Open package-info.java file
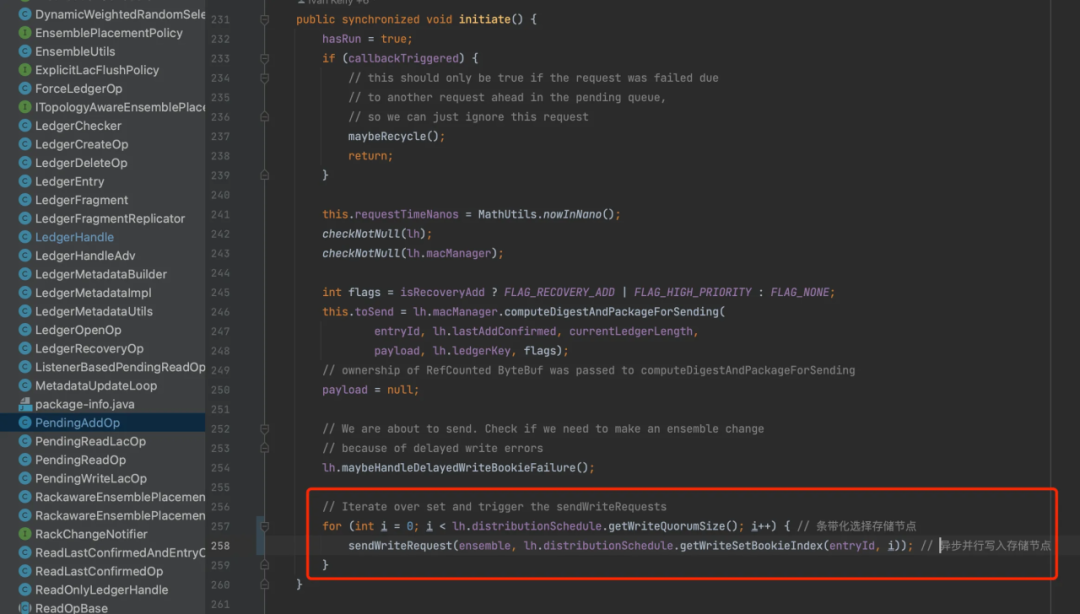The height and width of the screenshot is (614, 1080). (85, 405)
